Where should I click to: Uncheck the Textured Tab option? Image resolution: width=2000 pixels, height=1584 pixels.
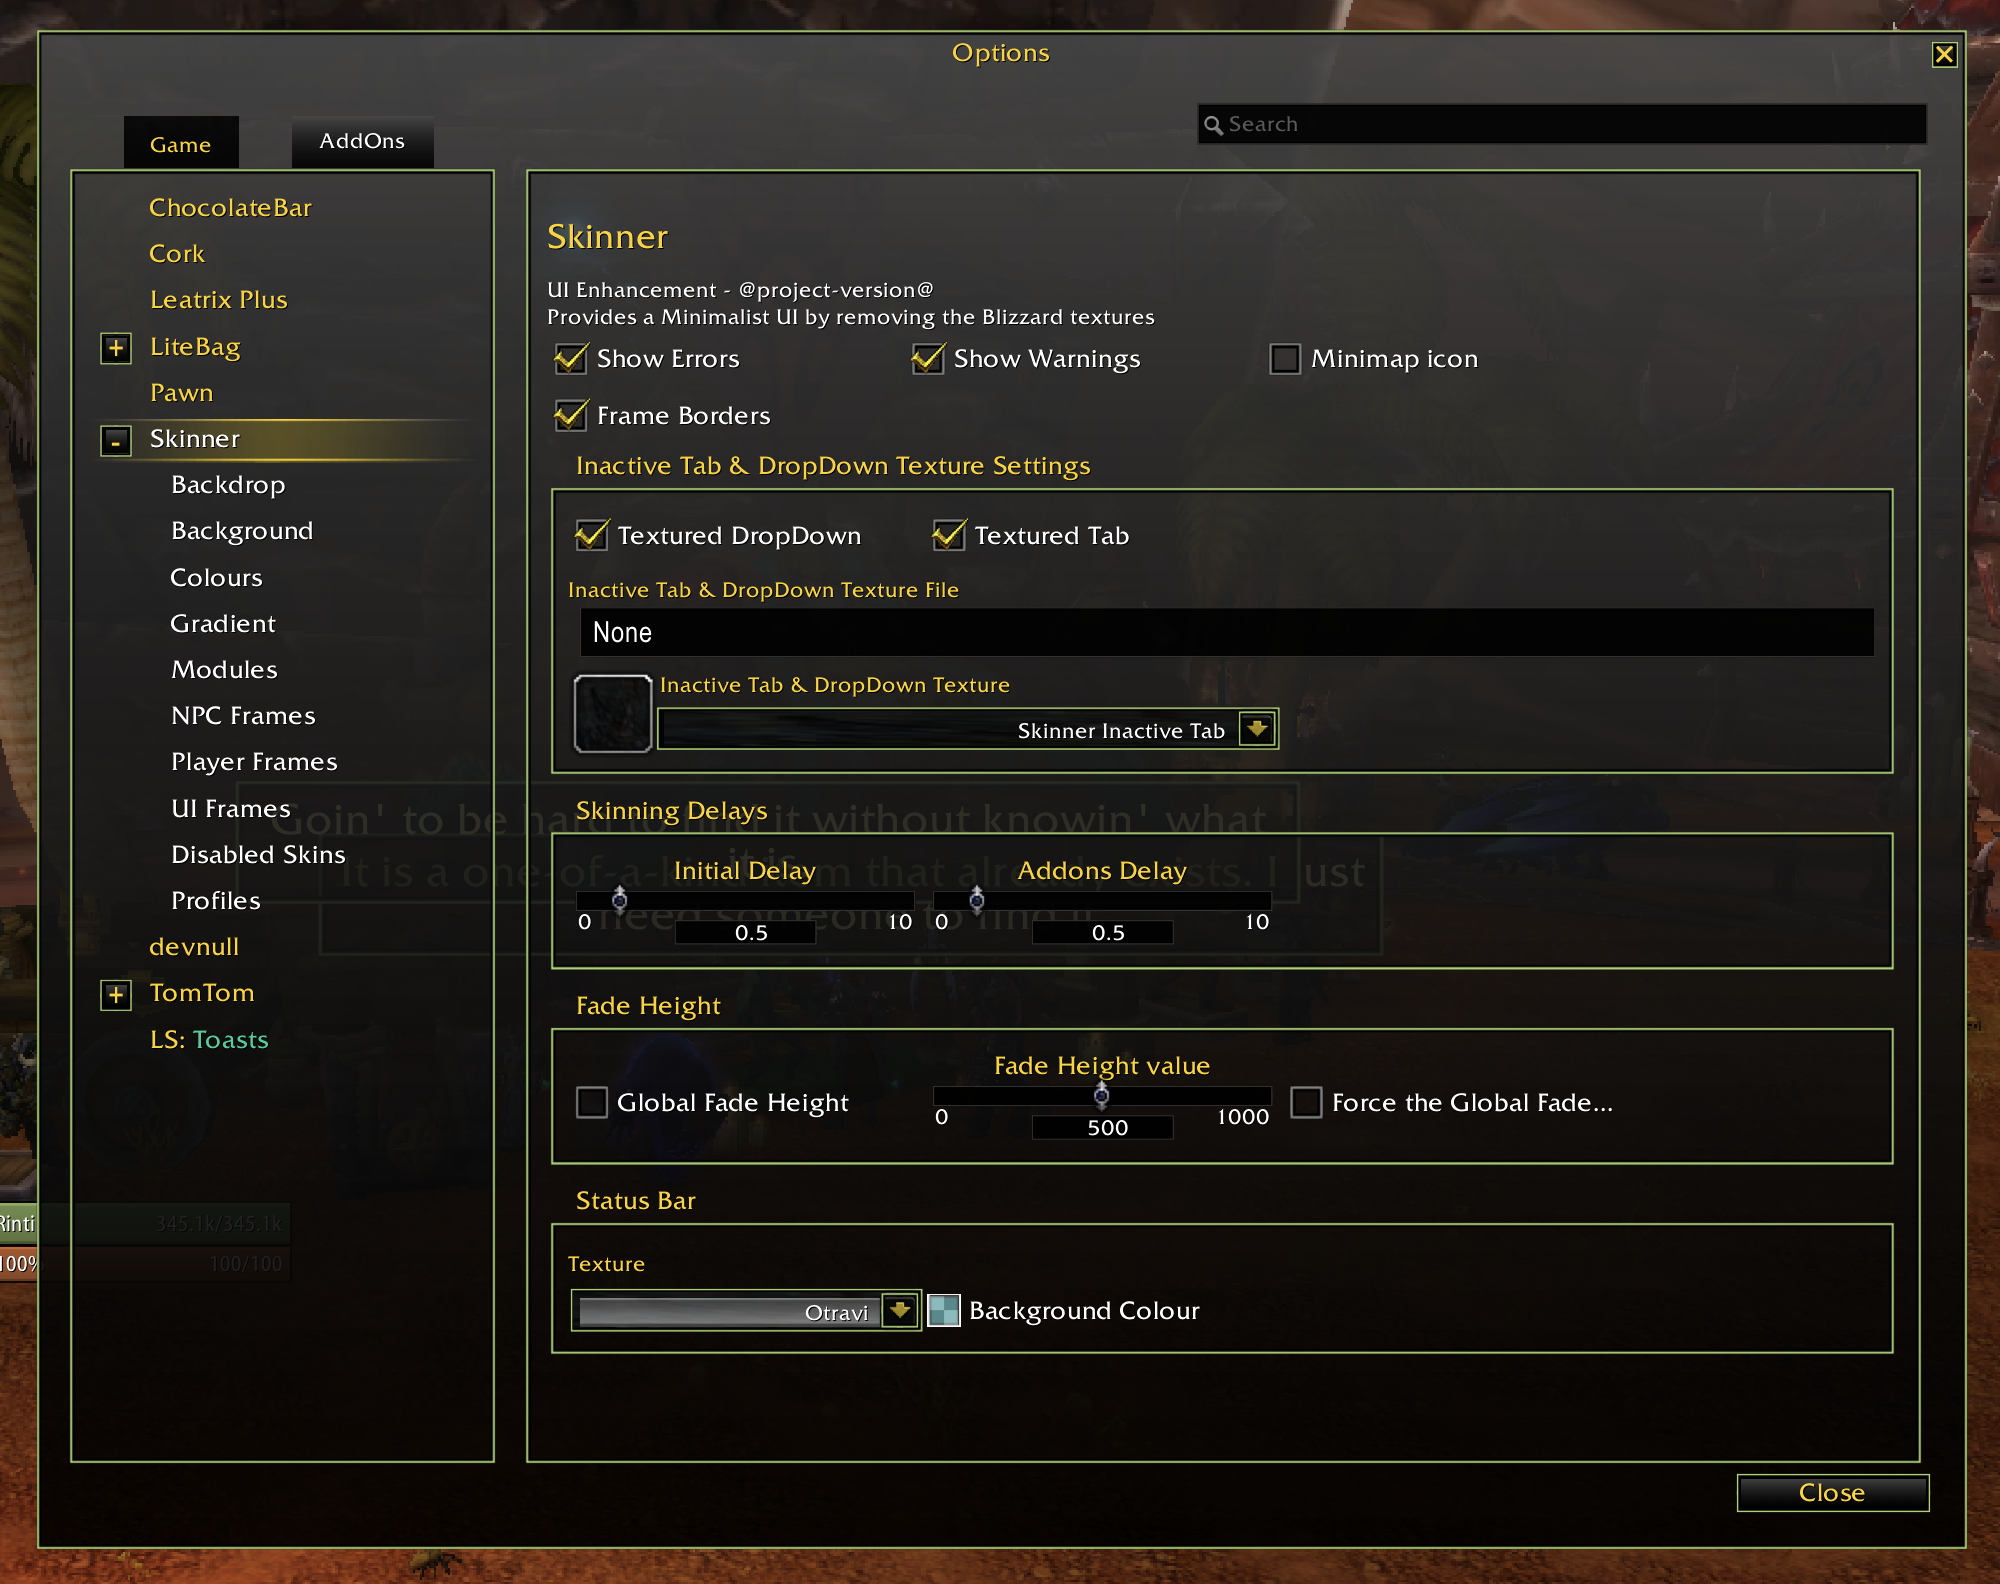pyautogui.click(x=948, y=536)
